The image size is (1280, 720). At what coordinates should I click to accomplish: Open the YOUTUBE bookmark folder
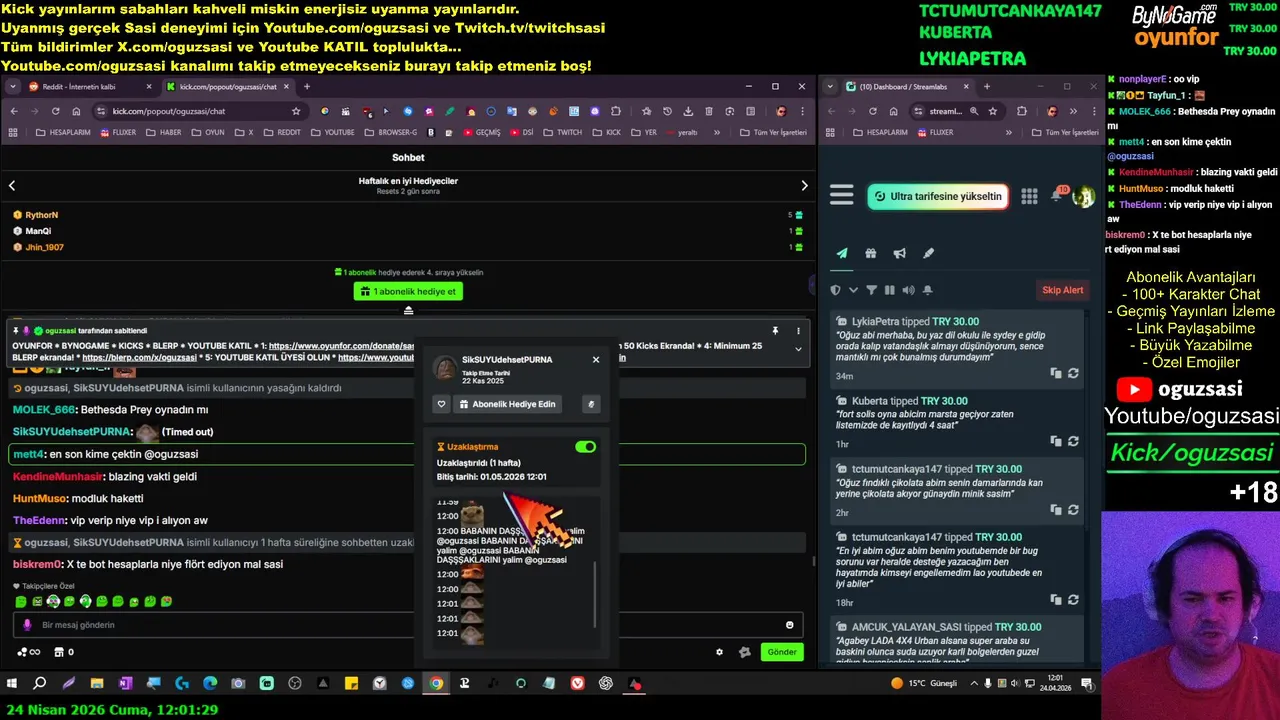[x=333, y=132]
